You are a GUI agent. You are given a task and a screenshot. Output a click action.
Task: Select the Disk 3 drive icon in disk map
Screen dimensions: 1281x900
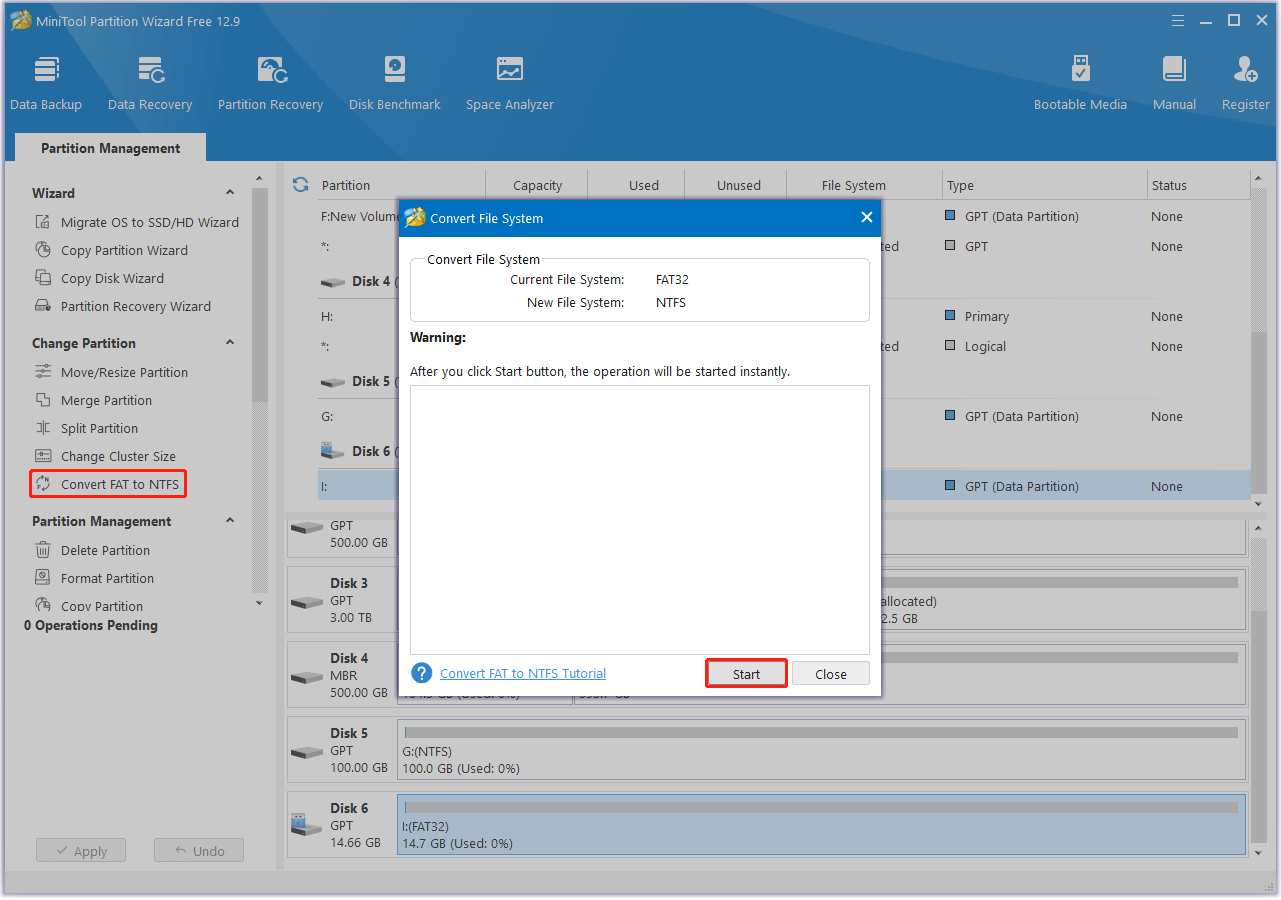pos(306,601)
